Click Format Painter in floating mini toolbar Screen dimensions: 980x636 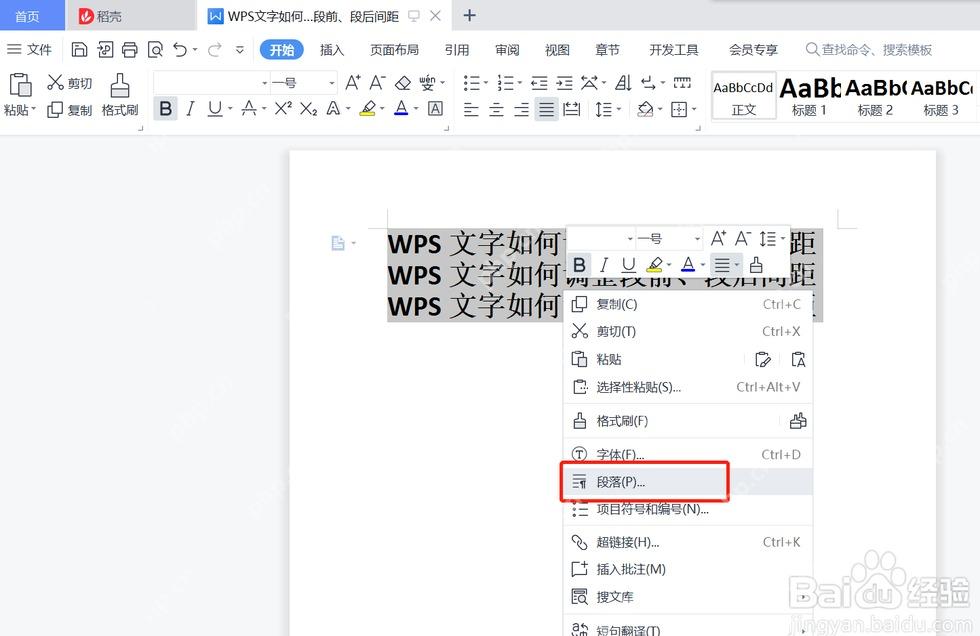[x=756, y=265]
